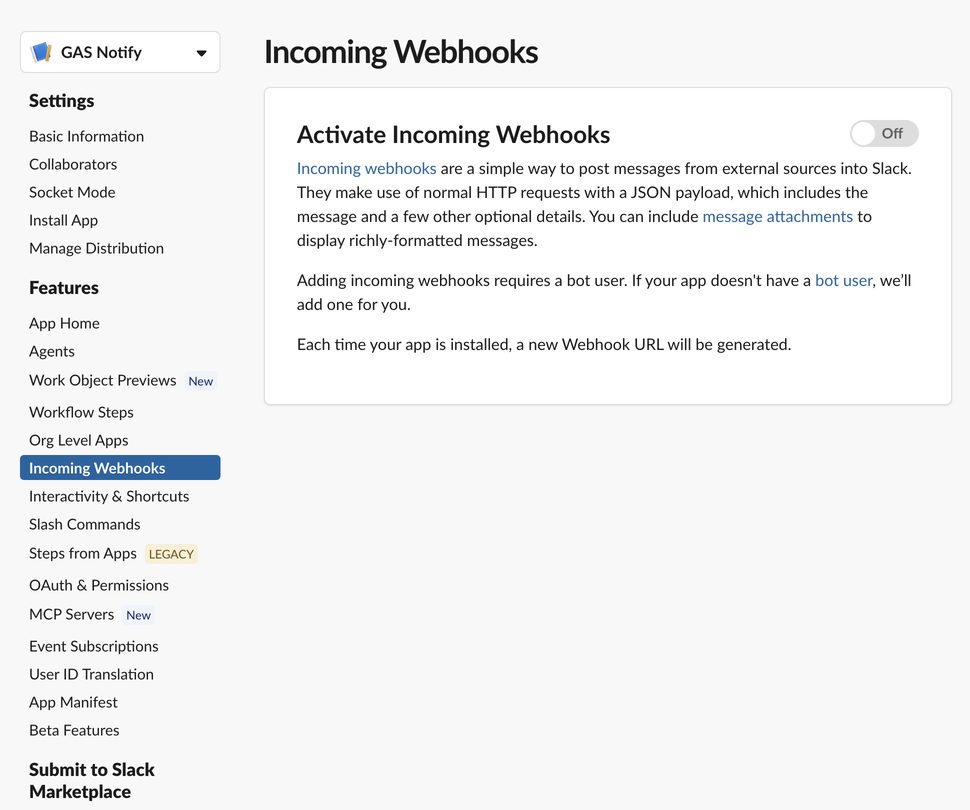
Task: Click the GAS Notify app icon
Action: pyautogui.click(x=41, y=53)
